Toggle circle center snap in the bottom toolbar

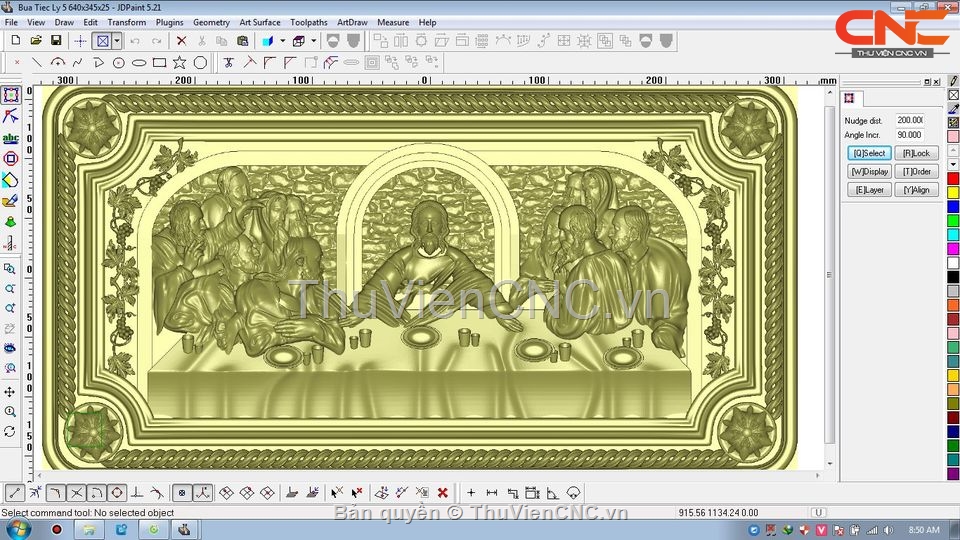tap(117, 493)
